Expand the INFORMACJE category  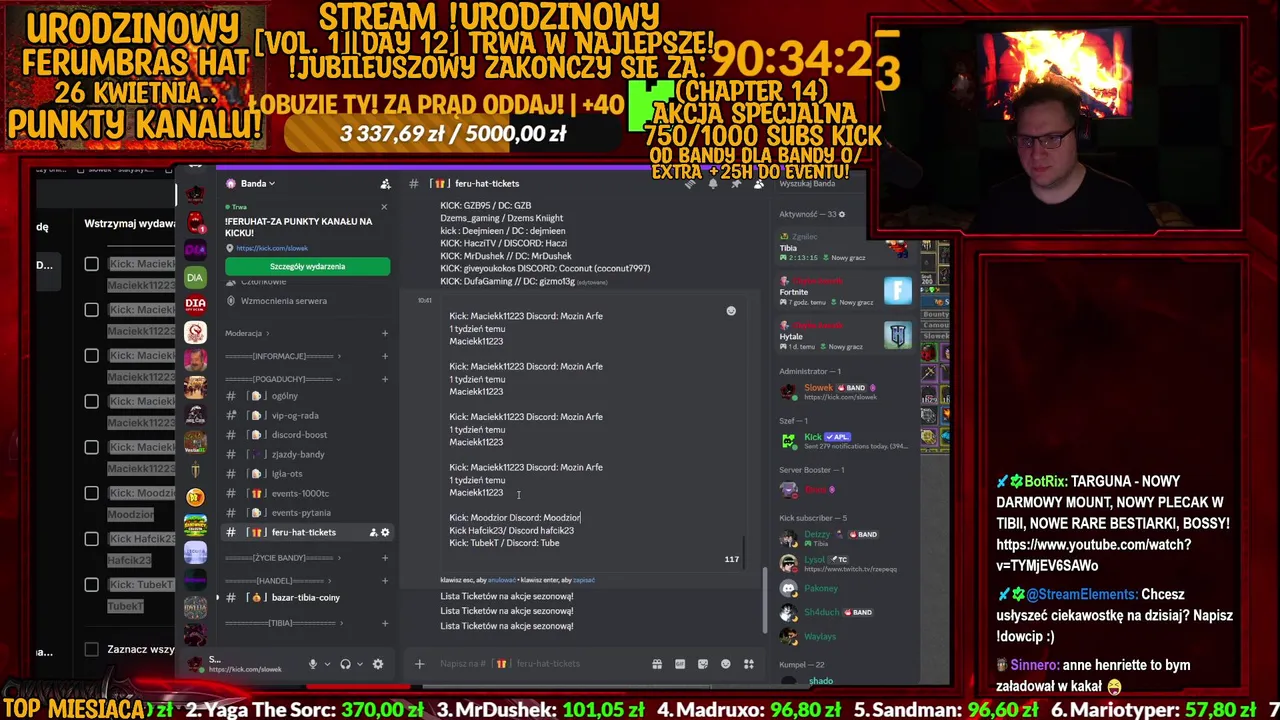(x=282, y=356)
